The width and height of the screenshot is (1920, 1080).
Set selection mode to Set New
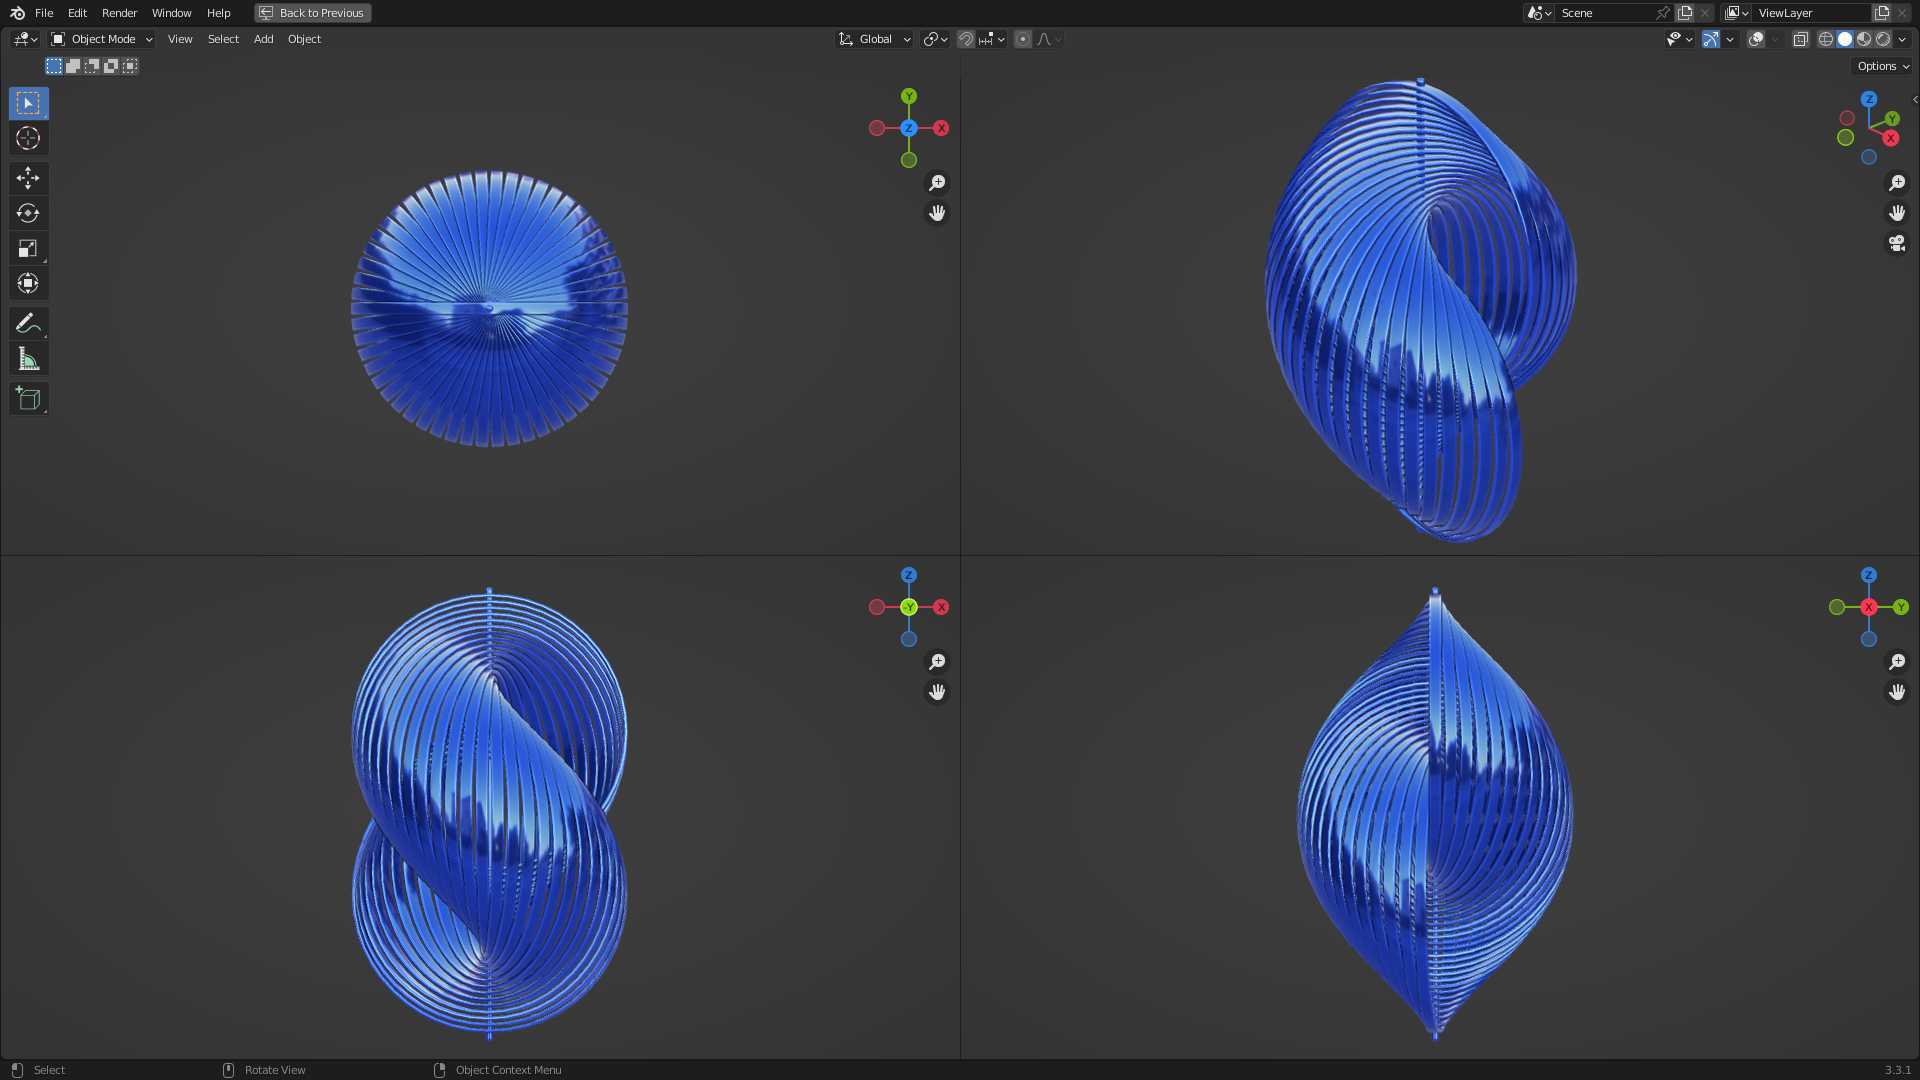(54, 66)
